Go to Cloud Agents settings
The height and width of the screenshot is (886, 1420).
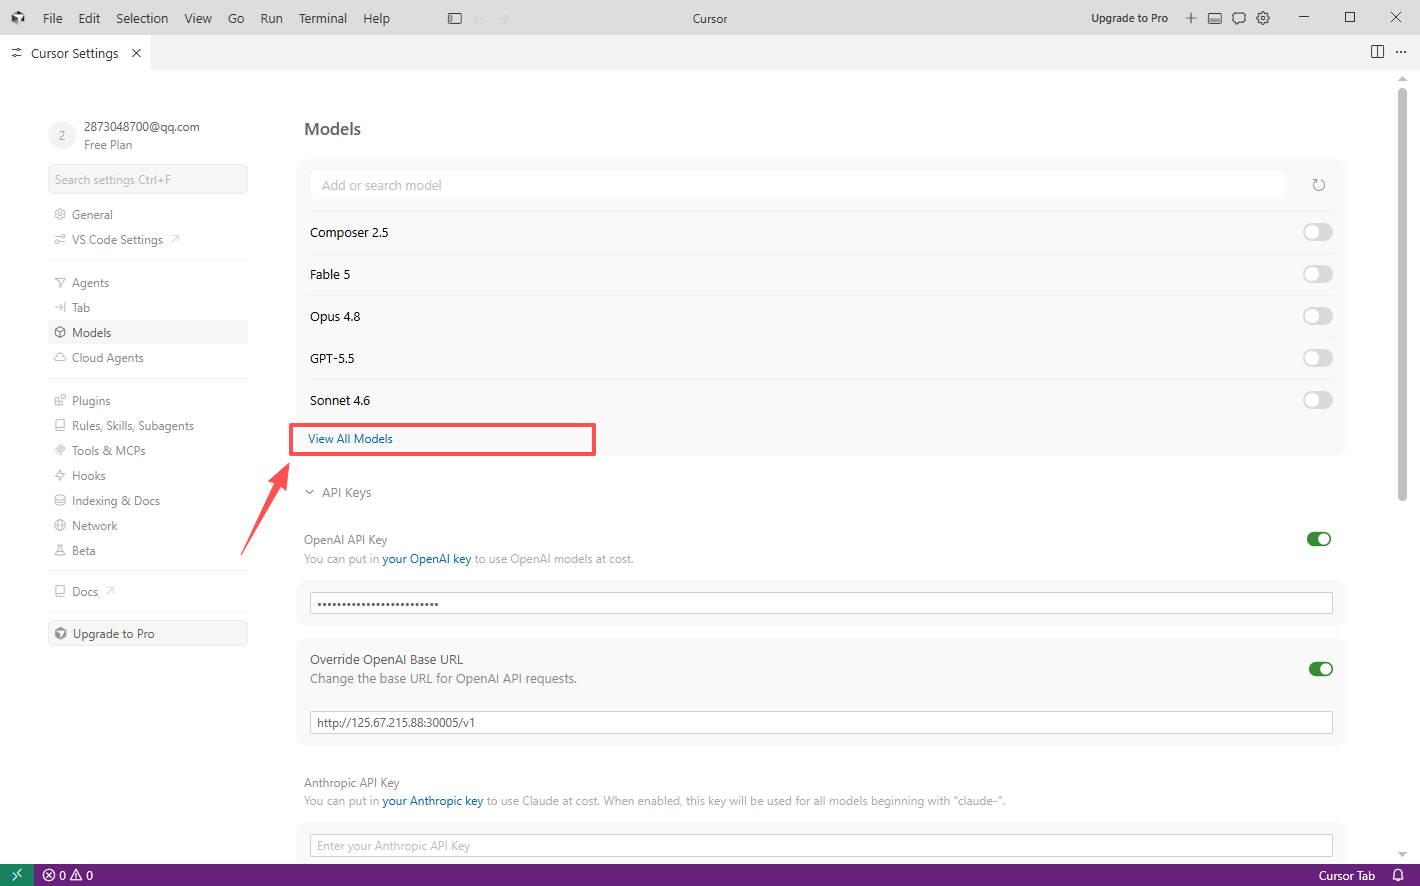pos(148,358)
